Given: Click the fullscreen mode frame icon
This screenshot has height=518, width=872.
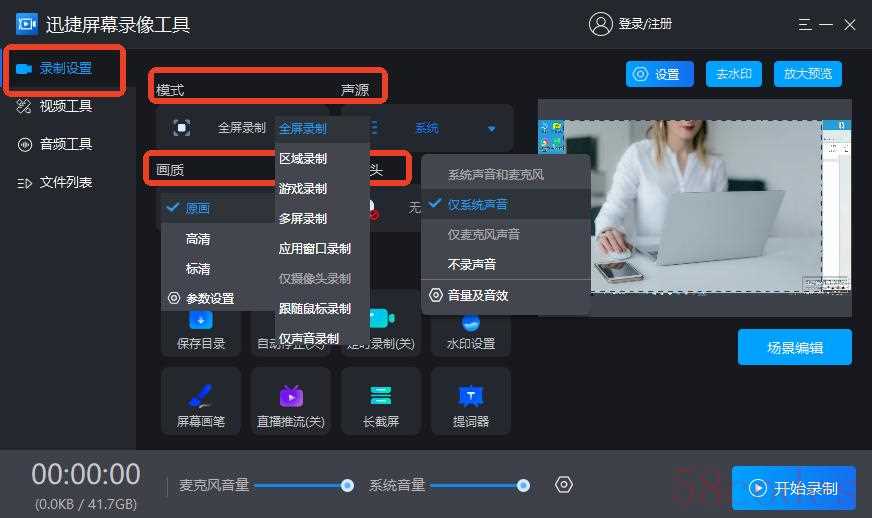Looking at the screenshot, I should (181, 127).
